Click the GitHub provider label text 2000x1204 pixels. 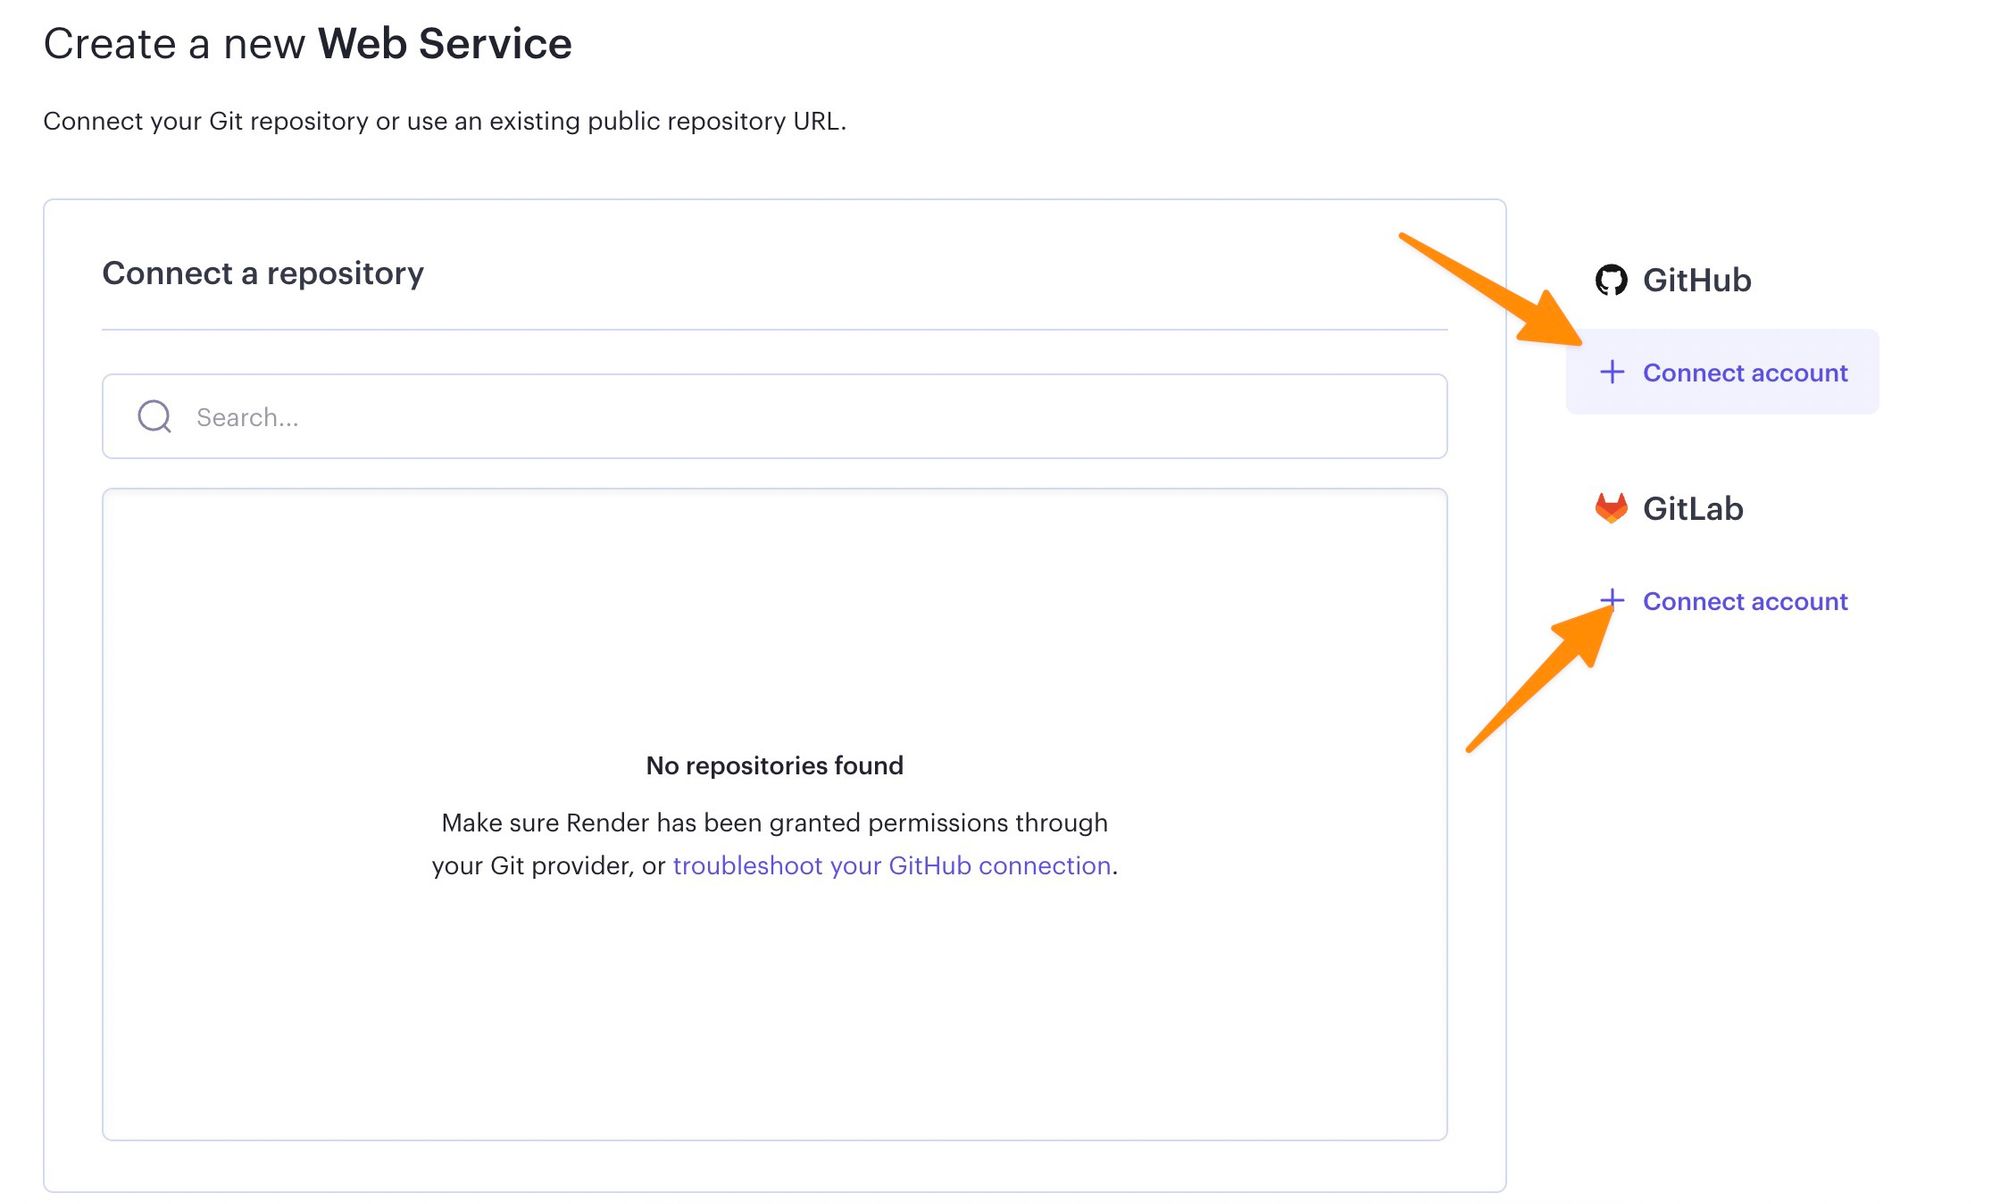1696,281
